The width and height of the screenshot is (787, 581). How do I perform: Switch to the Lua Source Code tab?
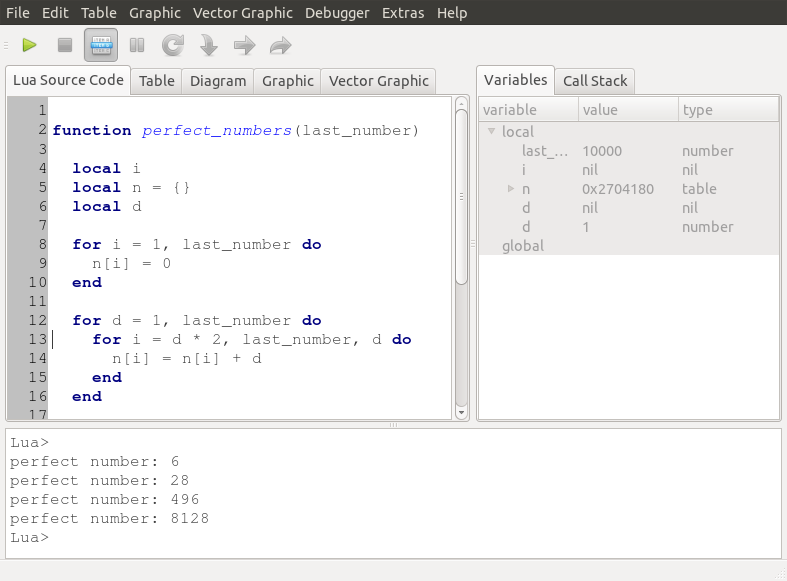coord(68,80)
